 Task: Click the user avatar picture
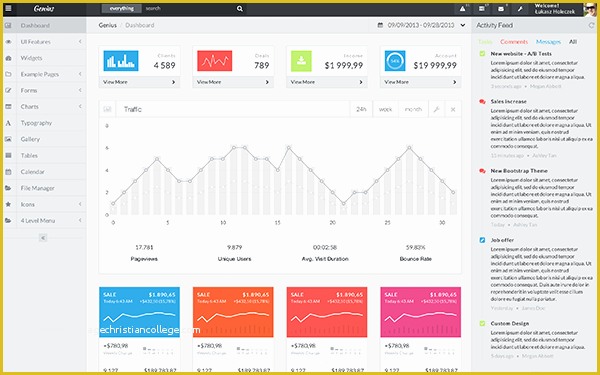click(590, 10)
